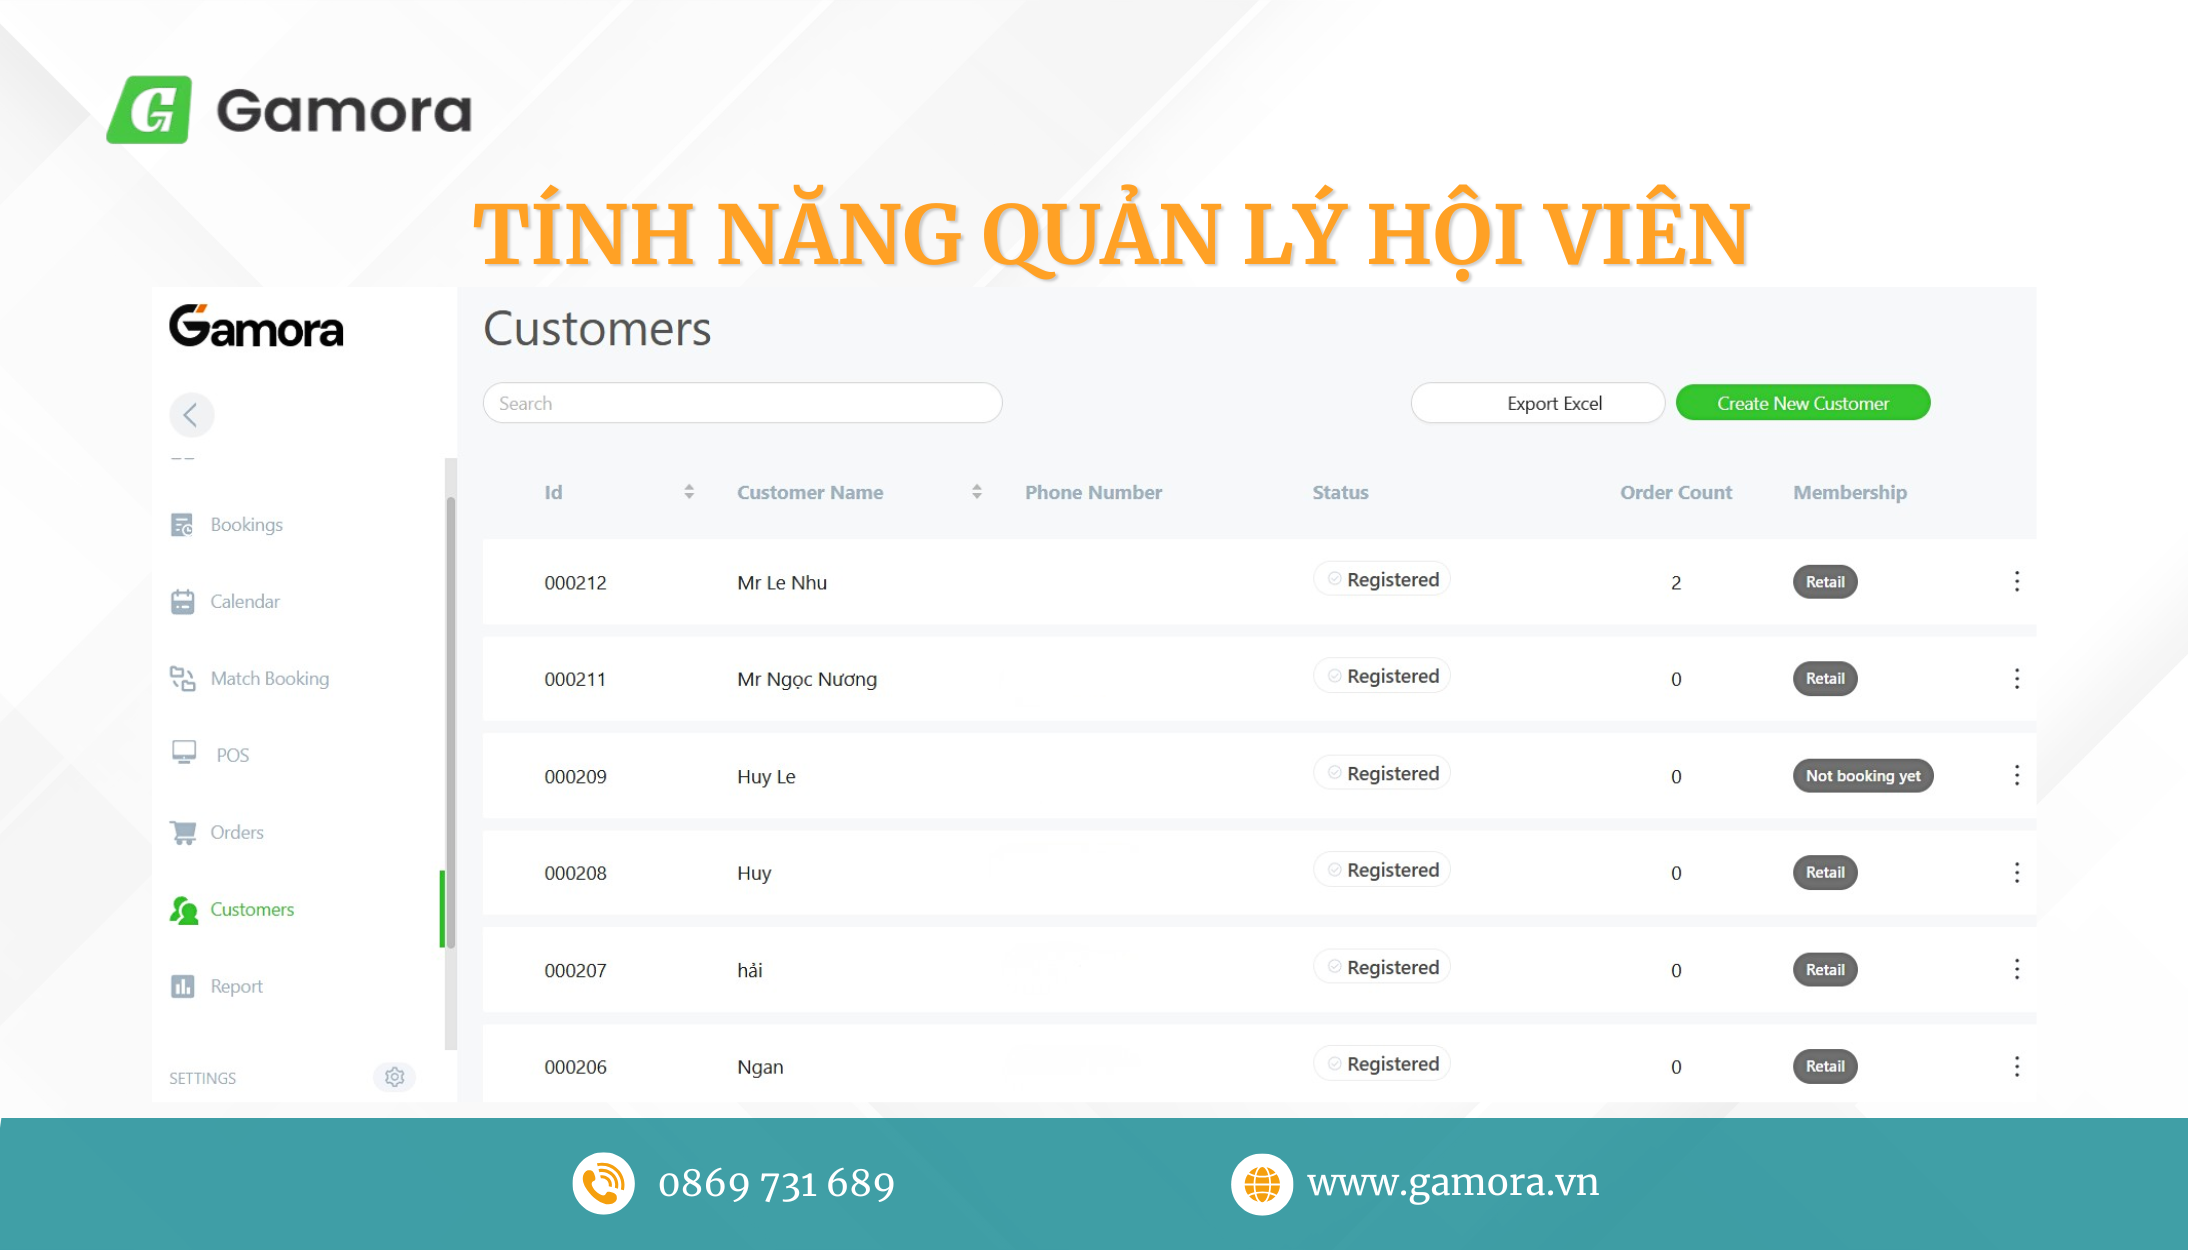Select the Bookings icon in sidebar
The width and height of the screenshot is (2188, 1250).
(183, 524)
